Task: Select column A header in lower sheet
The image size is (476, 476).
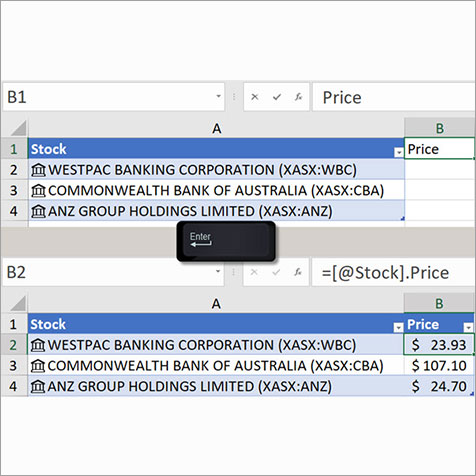Action: (216, 304)
